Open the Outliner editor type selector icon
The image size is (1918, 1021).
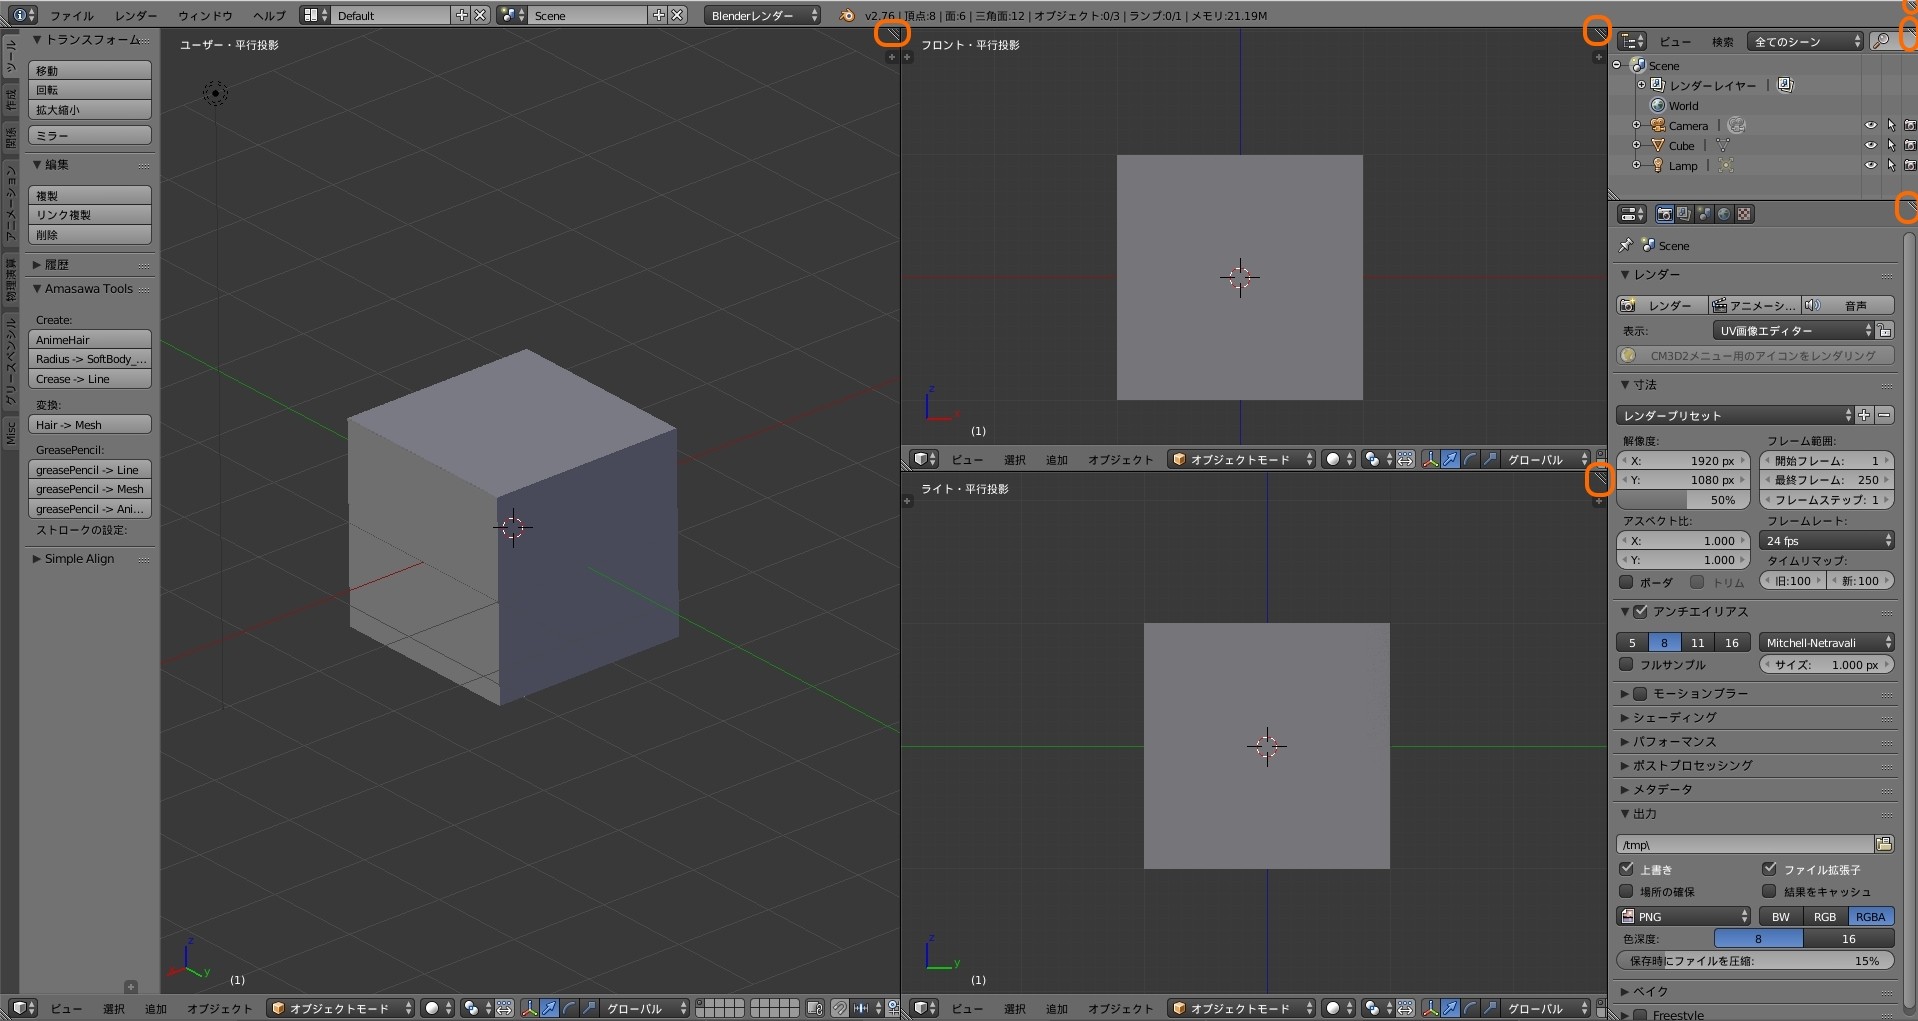(1632, 41)
